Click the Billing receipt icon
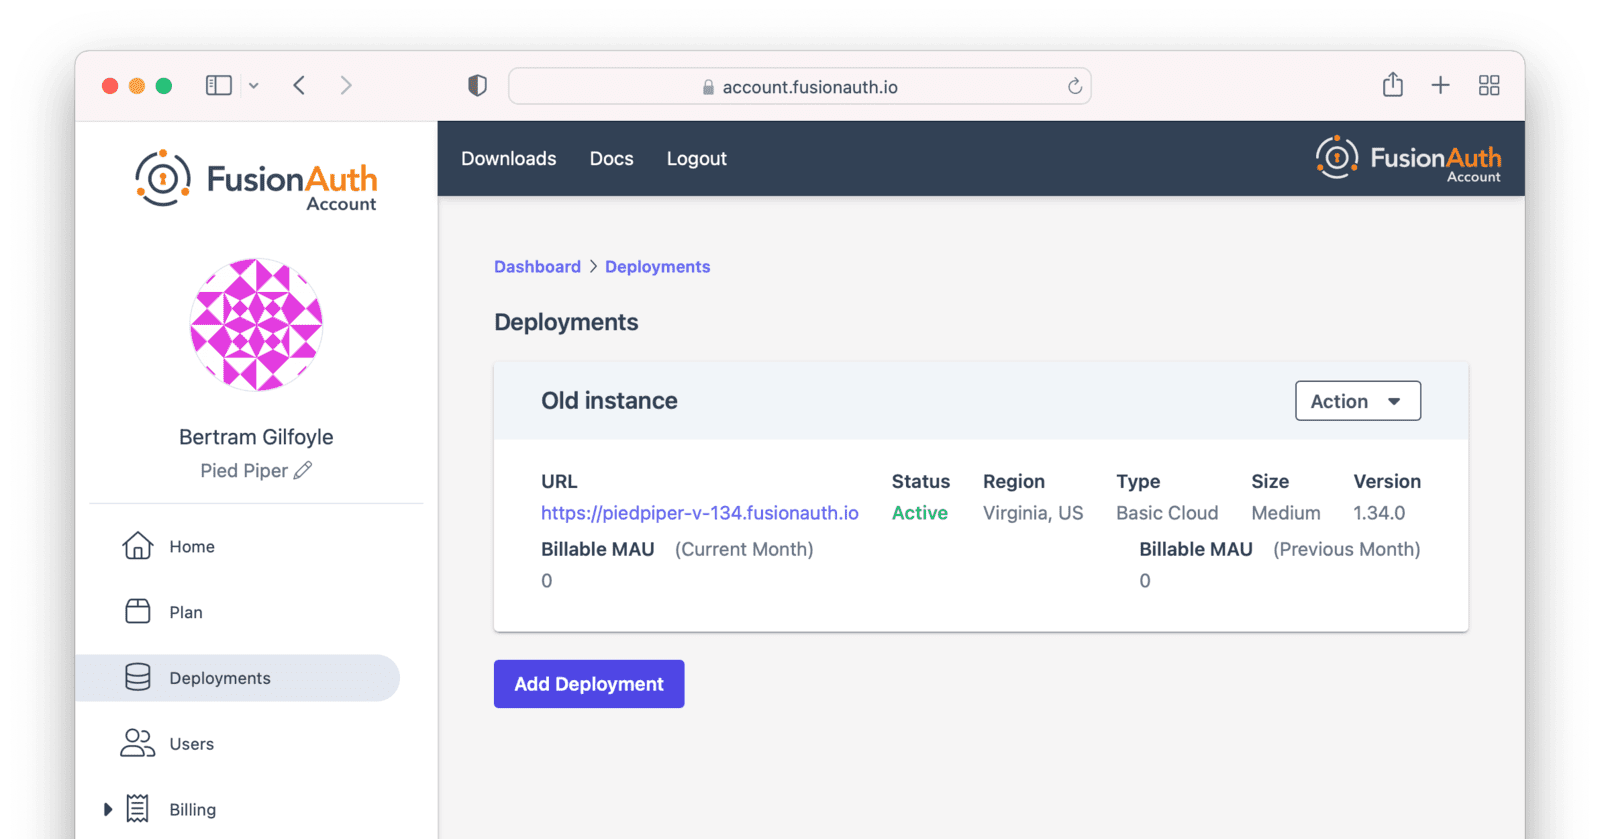The height and width of the screenshot is (839, 1600). 138,808
